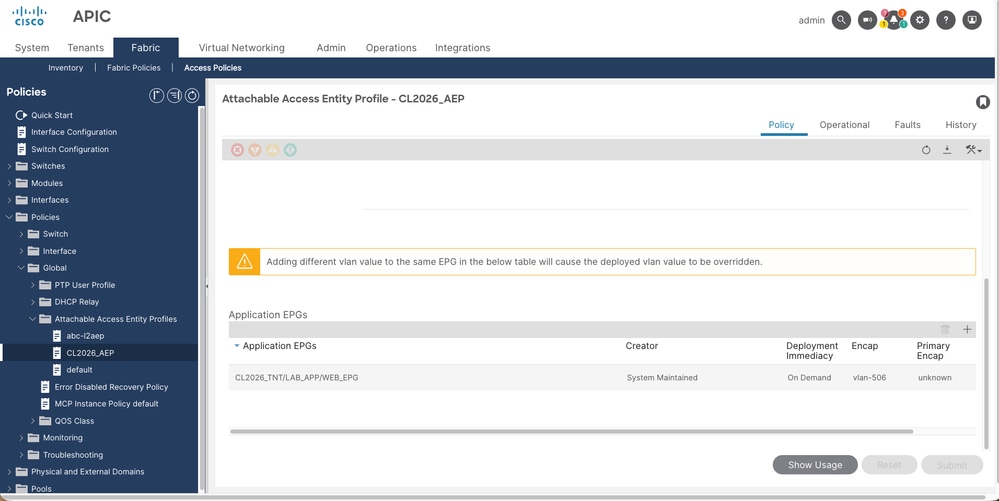Add an Application EPG with plus icon
Image resolution: width=999 pixels, height=501 pixels.
click(x=967, y=330)
